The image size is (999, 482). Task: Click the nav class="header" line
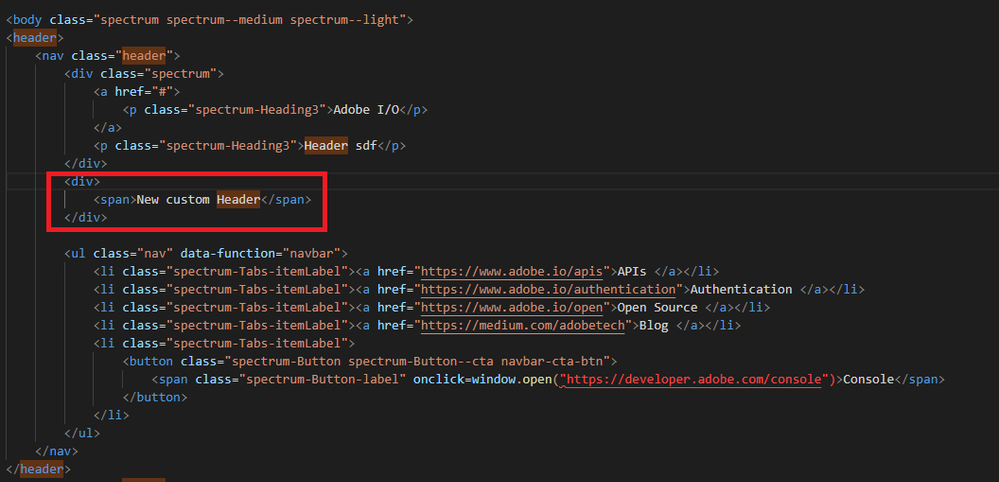pos(108,56)
